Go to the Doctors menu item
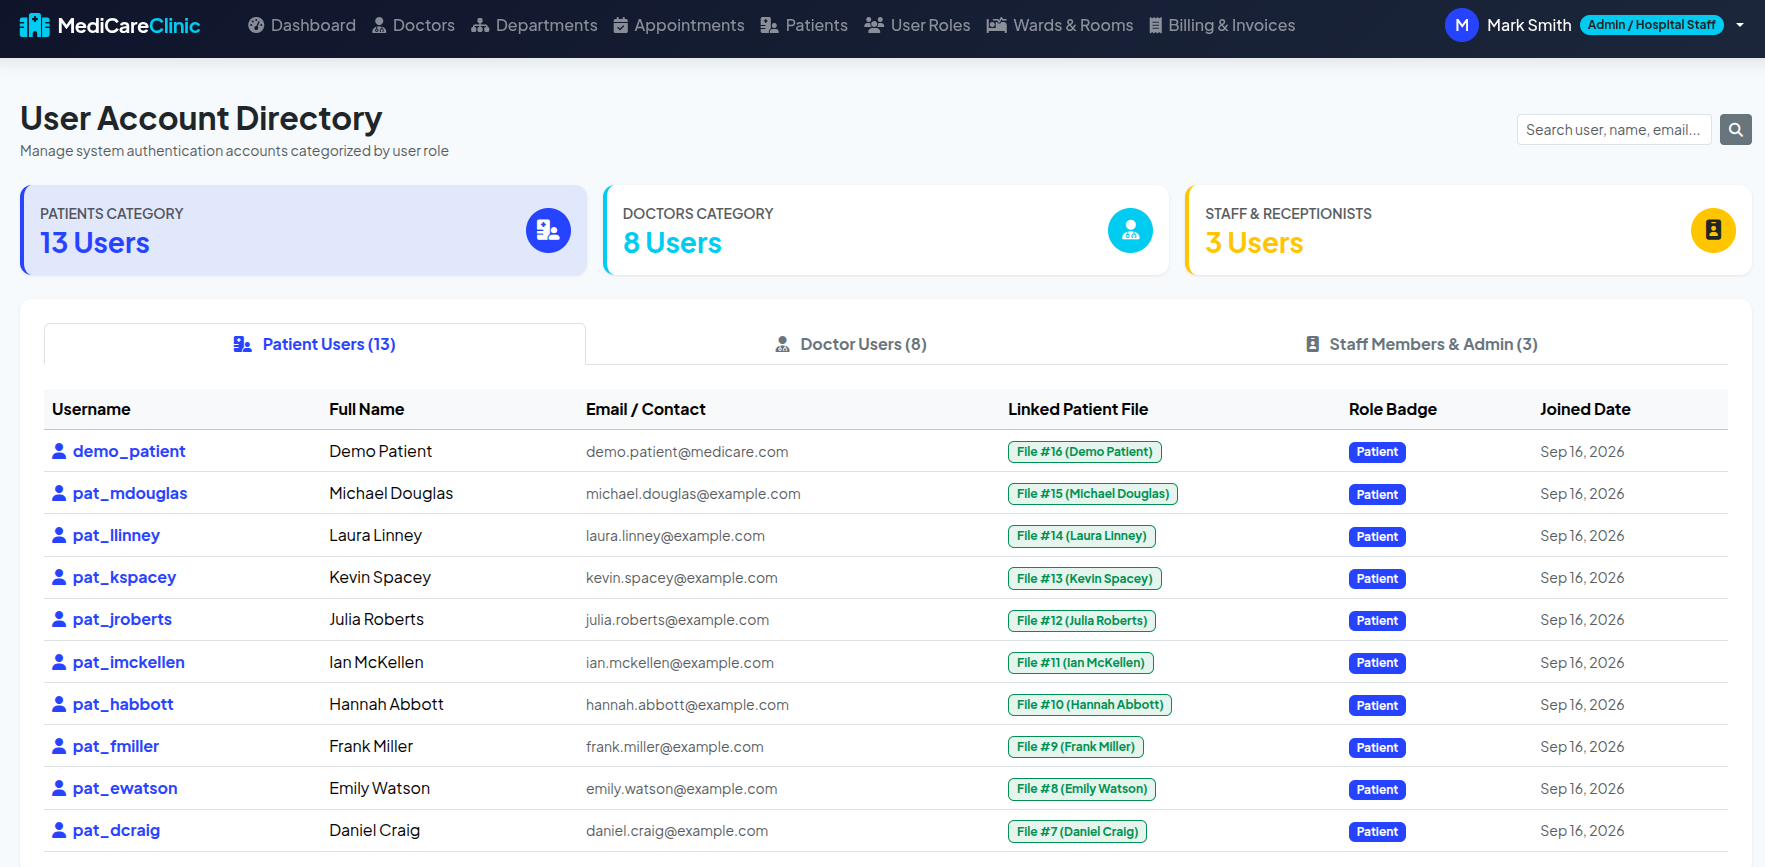 pyautogui.click(x=413, y=25)
